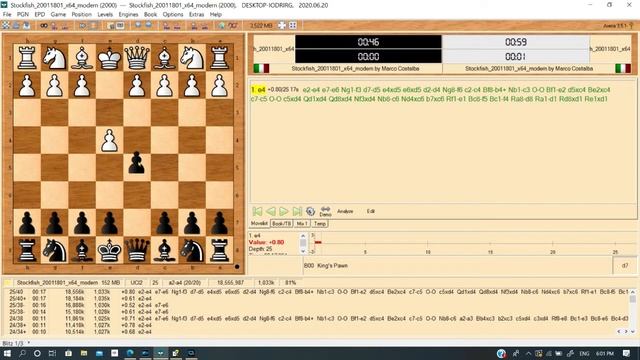Click the checkered new-game toolbar icon
Image resolution: width=640 pixels, height=360 pixels.
click(6, 25)
